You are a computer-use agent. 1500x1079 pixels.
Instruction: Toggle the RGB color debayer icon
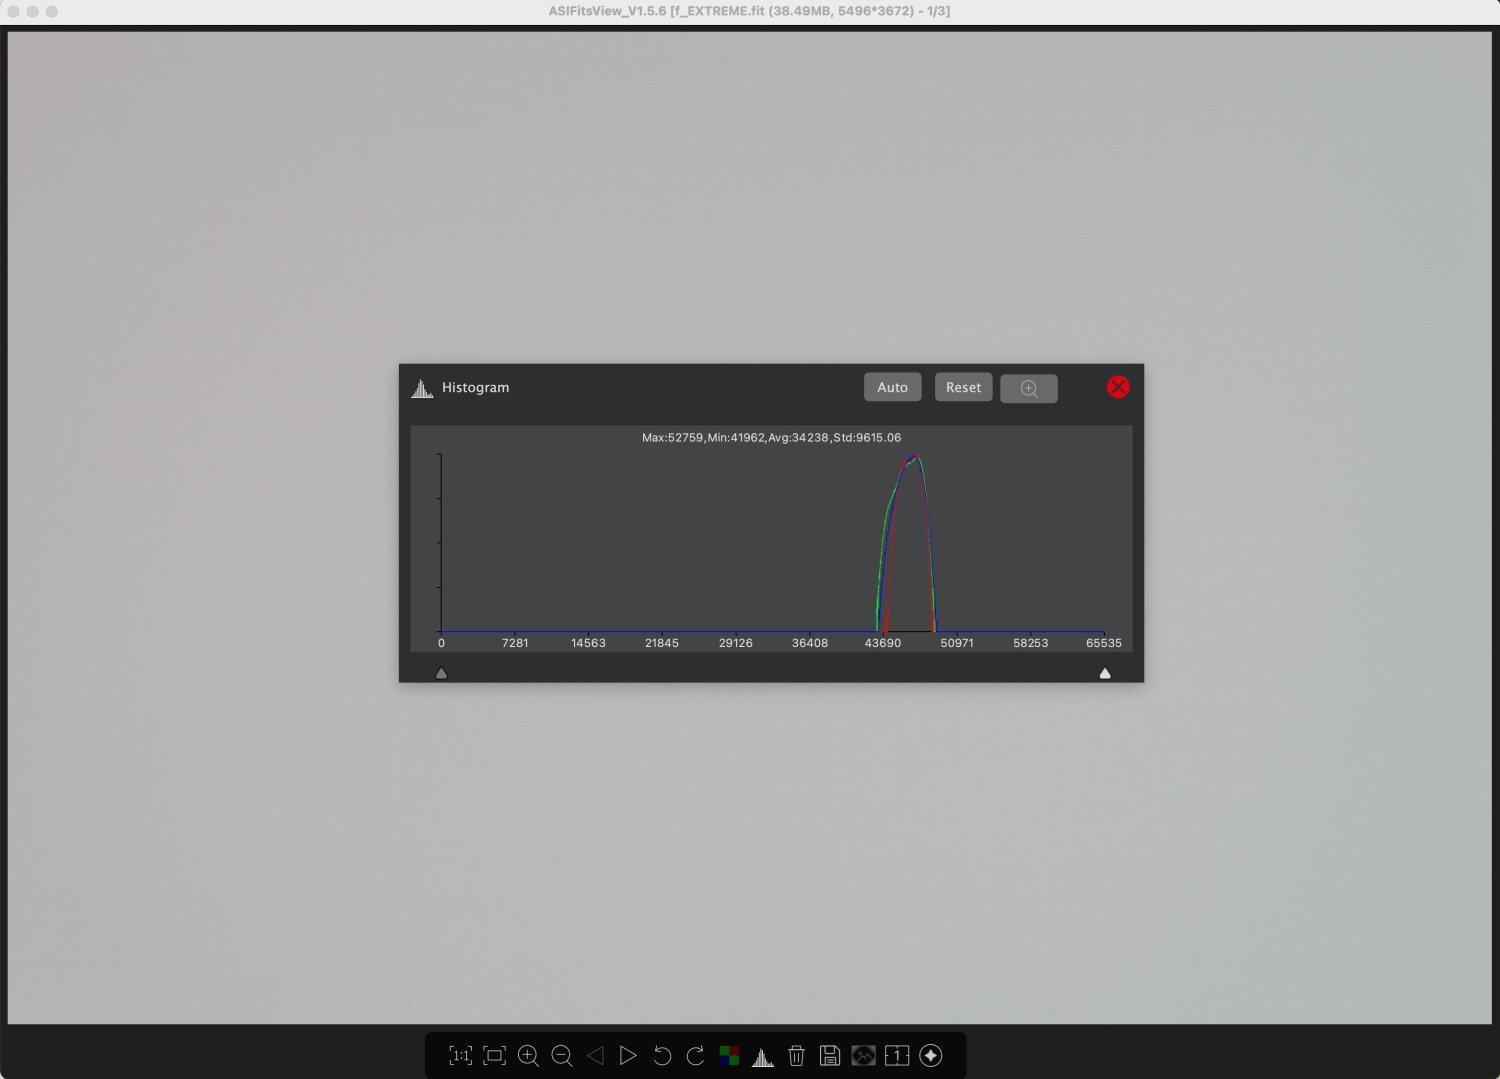(729, 1056)
